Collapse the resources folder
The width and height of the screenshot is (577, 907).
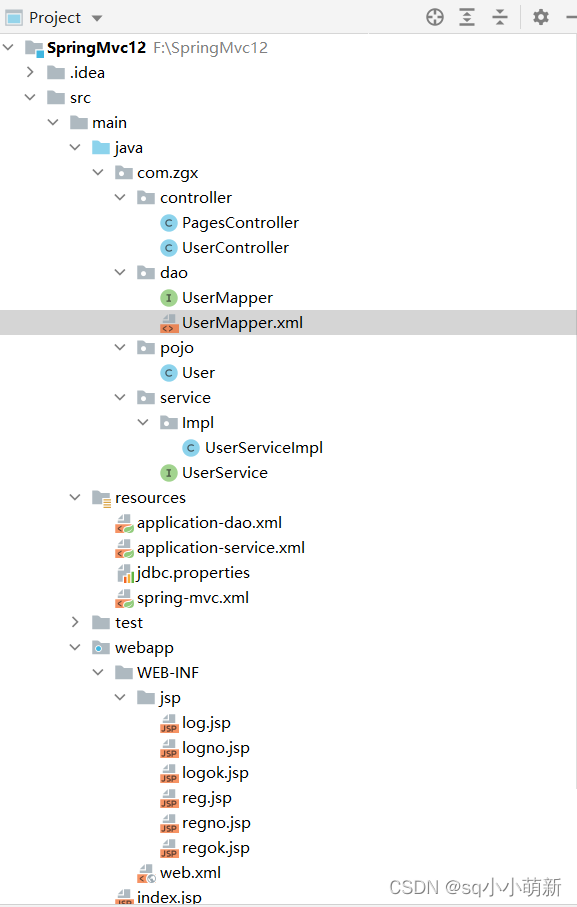[x=75, y=497]
